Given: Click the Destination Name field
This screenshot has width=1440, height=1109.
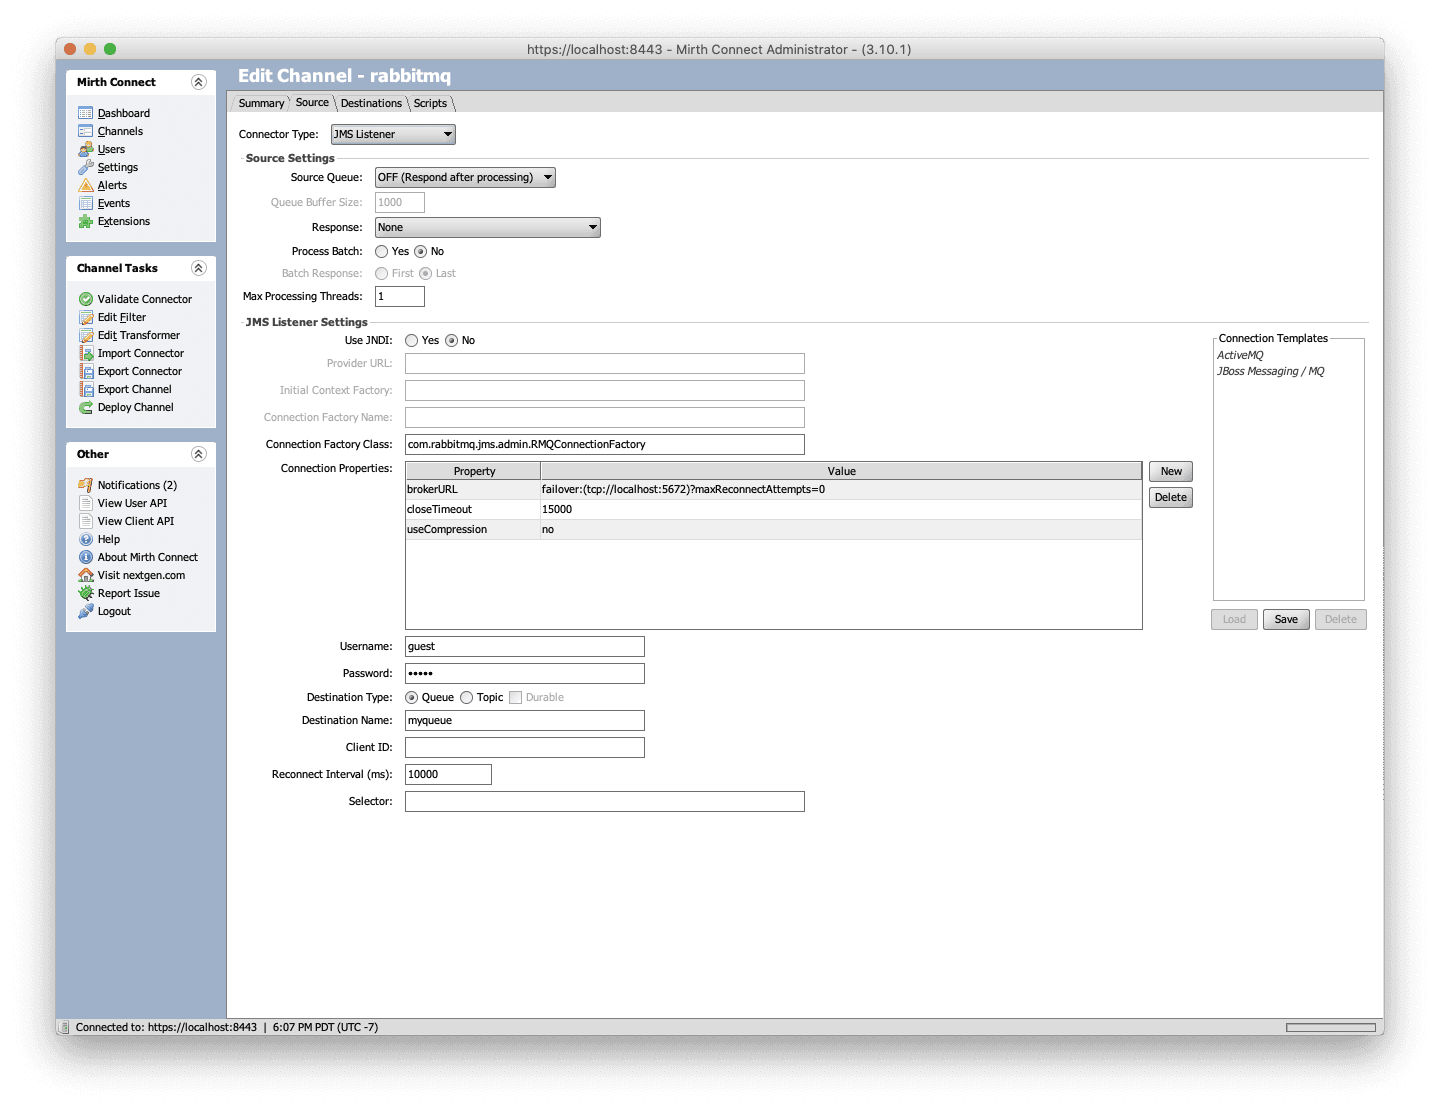Looking at the screenshot, I should [525, 720].
